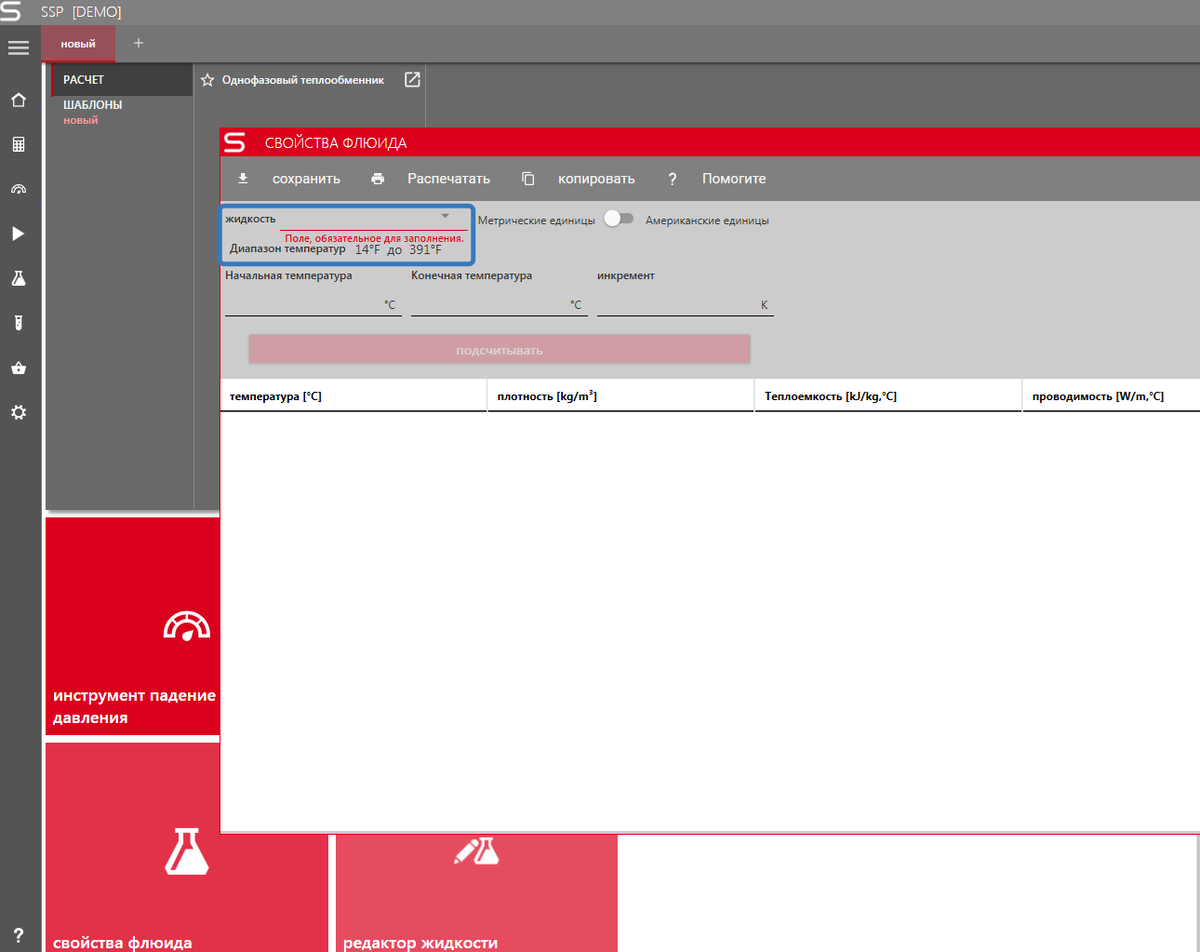Open the редактор жидкости tile label
Viewport: 1200px width, 952px height.
pos(420,942)
